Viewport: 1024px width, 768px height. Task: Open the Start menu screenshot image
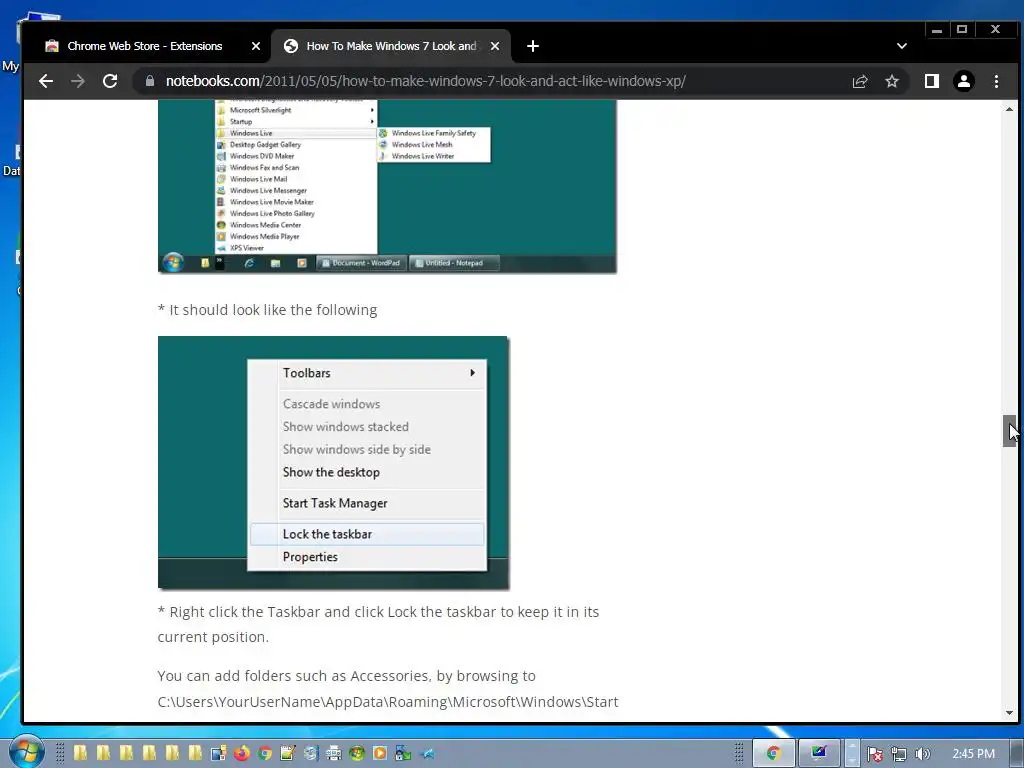(x=387, y=186)
